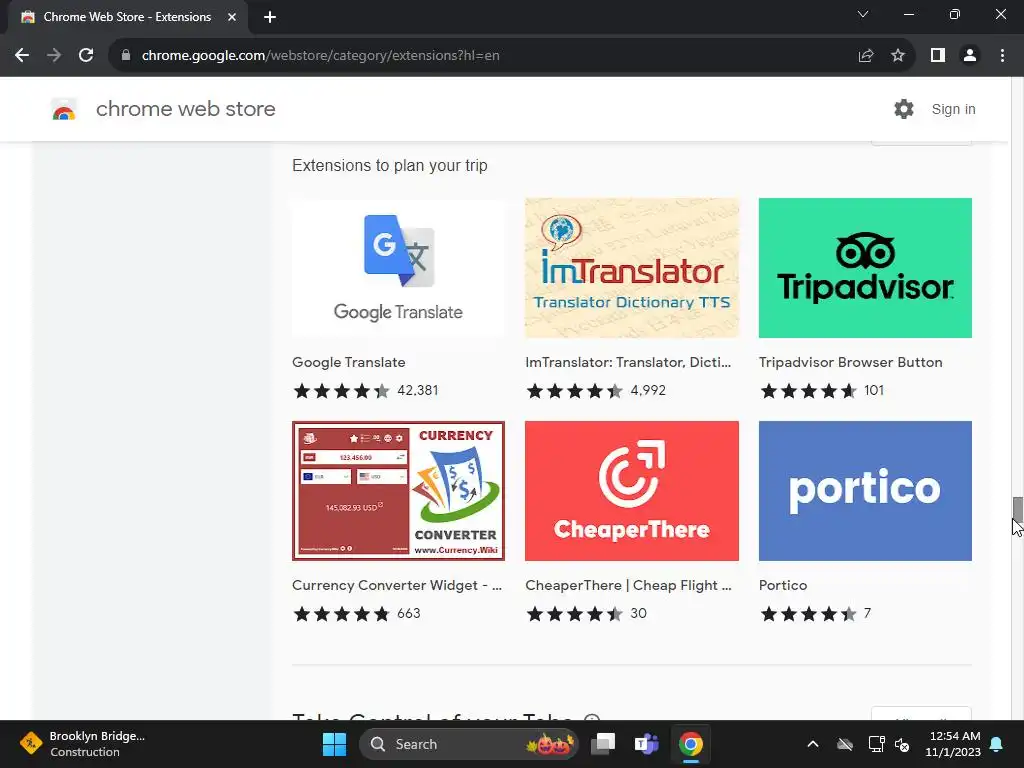Click Google Translate's star rating
Screen dimensions: 1024x768
[342, 391]
